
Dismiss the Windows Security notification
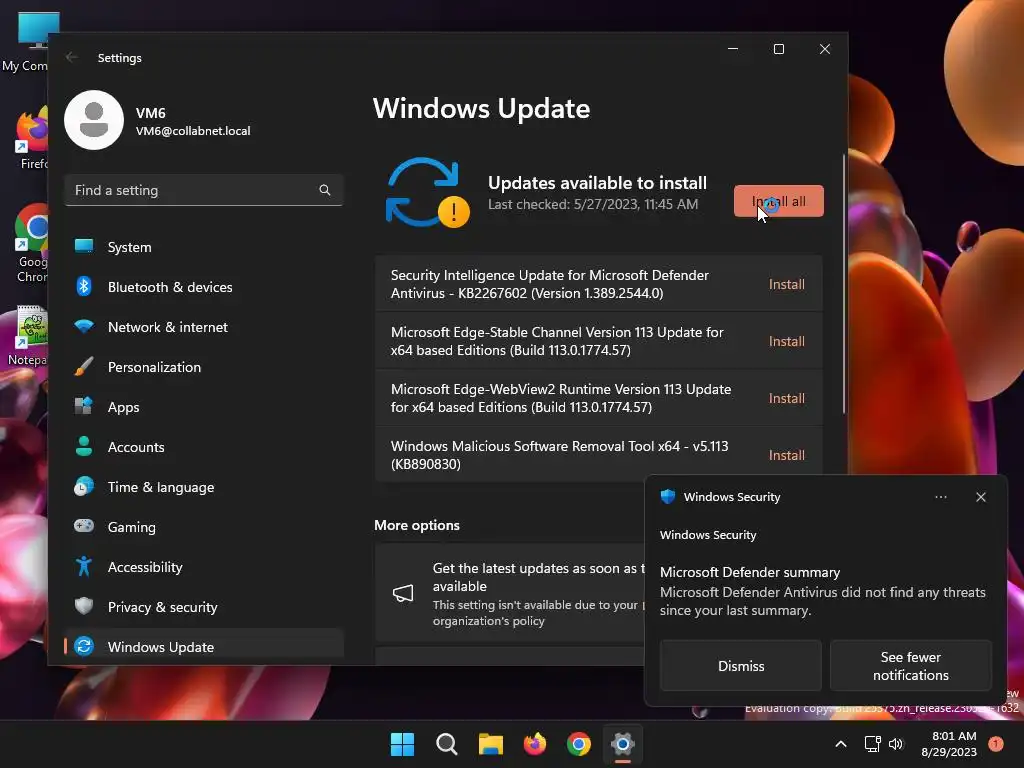[741, 665]
